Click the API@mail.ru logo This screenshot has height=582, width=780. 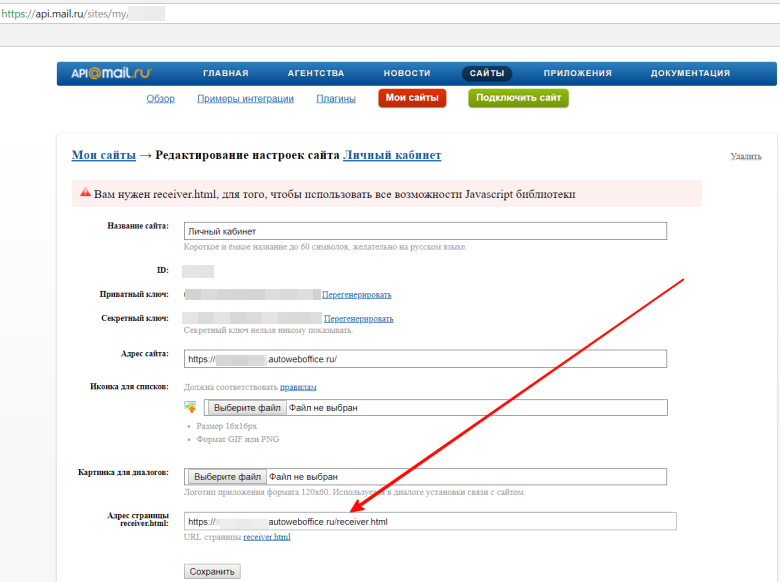point(111,73)
